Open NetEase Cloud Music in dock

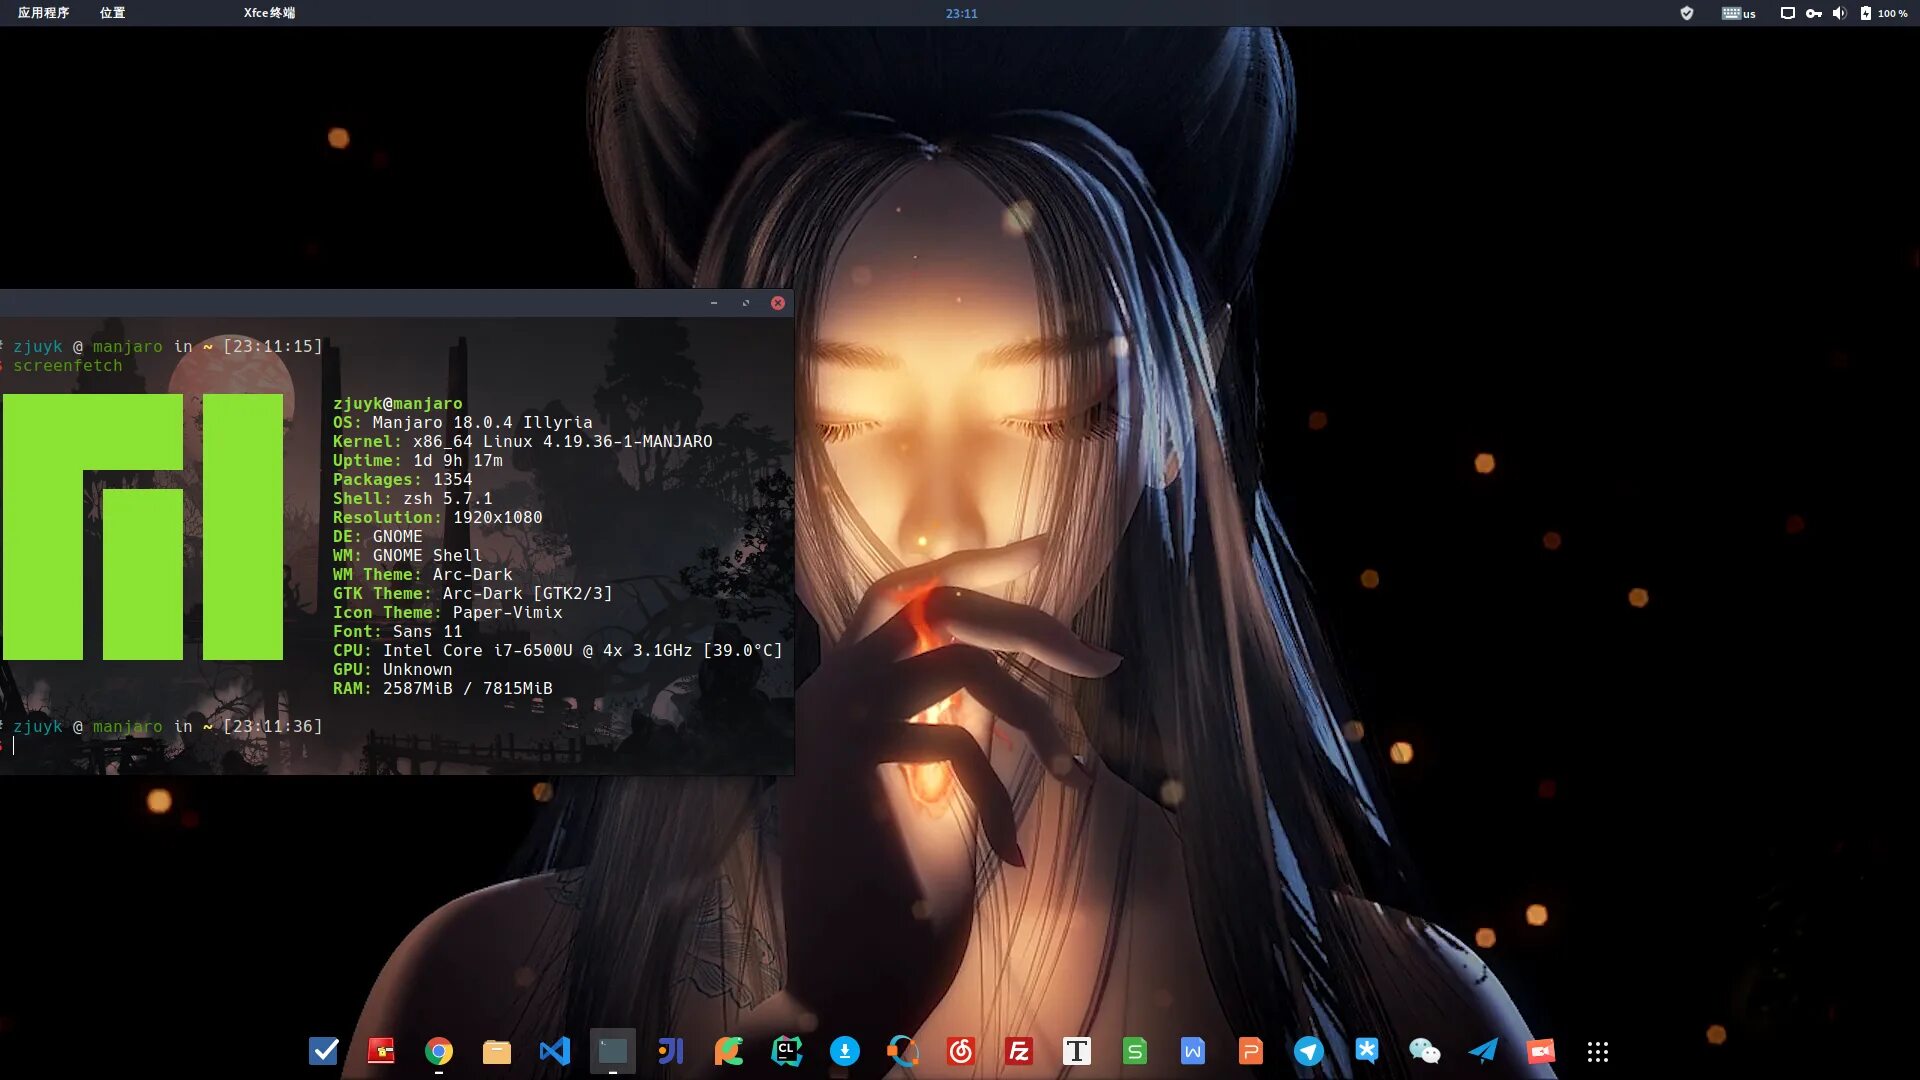961,1051
